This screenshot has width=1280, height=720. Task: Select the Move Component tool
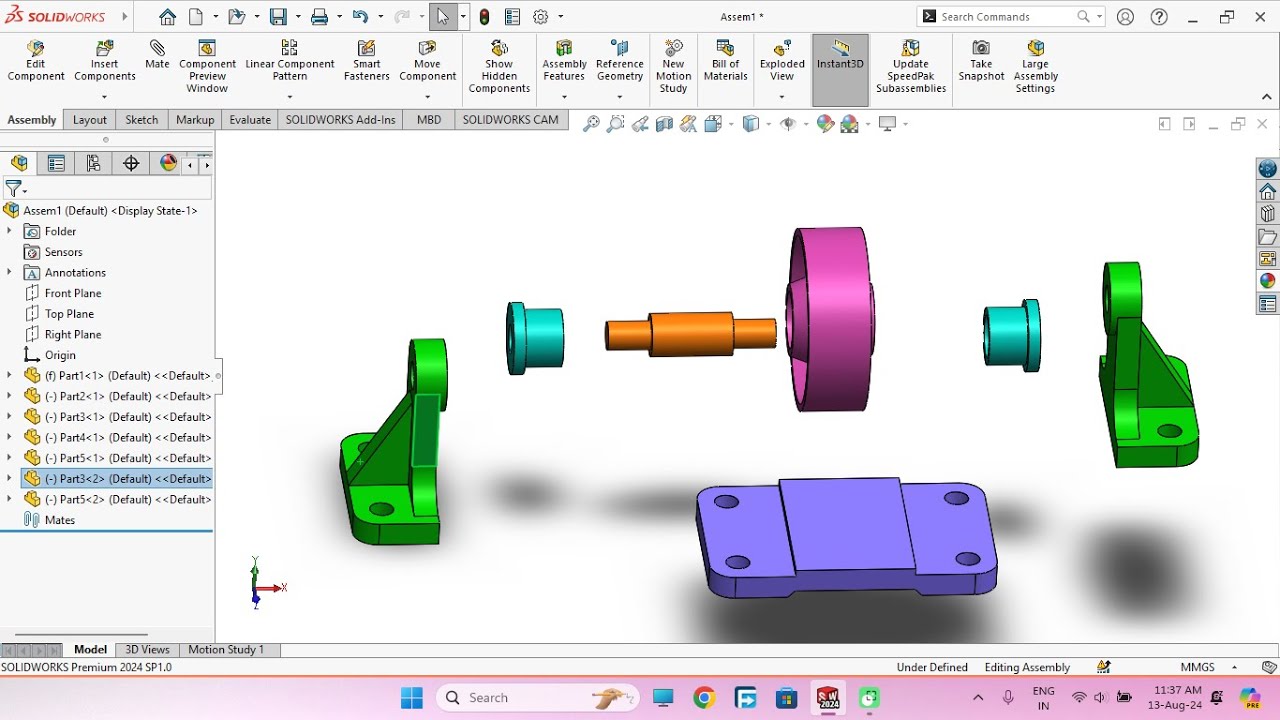(427, 62)
